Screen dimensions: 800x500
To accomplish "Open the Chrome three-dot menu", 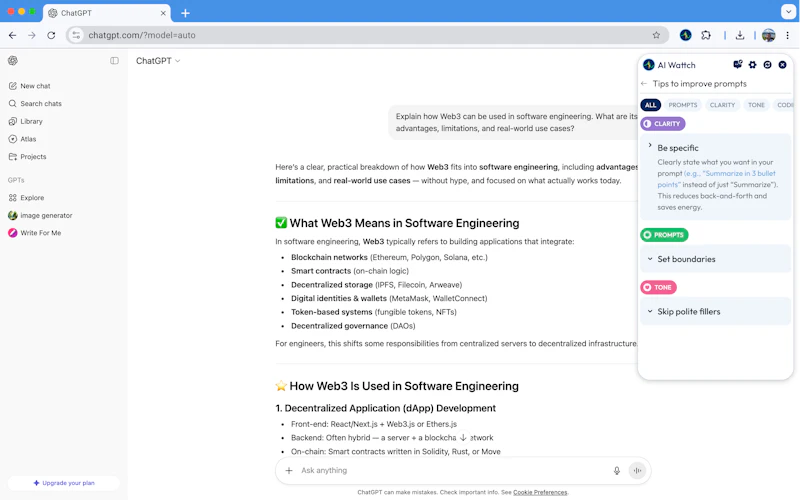I will tap(787, 35).
